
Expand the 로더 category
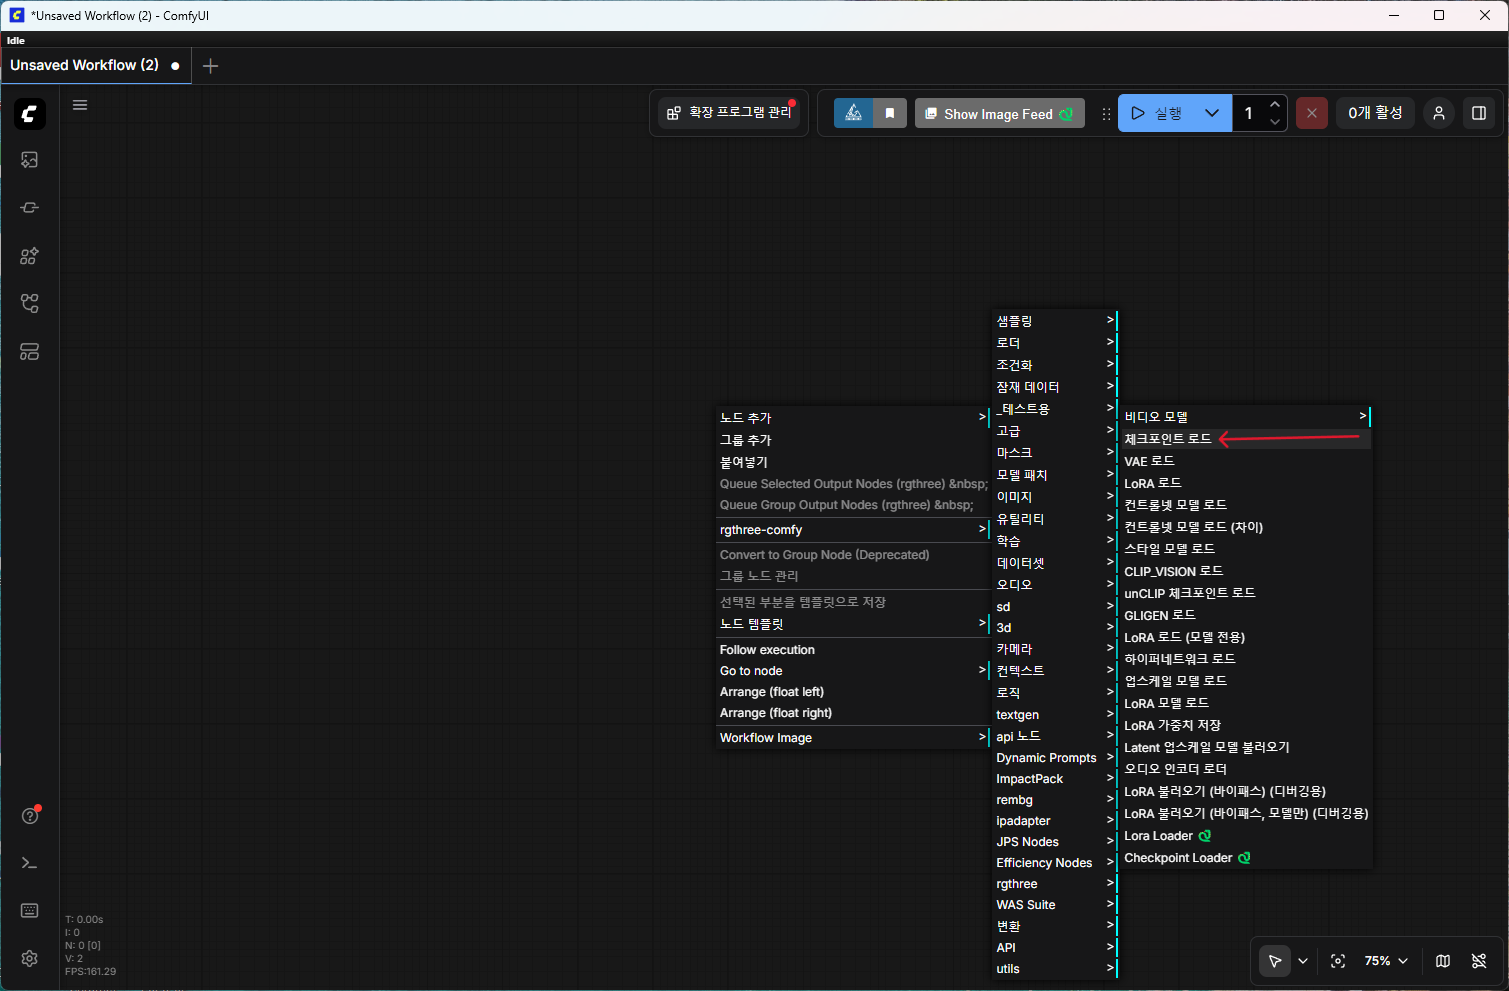click(x=1054, y=343)
